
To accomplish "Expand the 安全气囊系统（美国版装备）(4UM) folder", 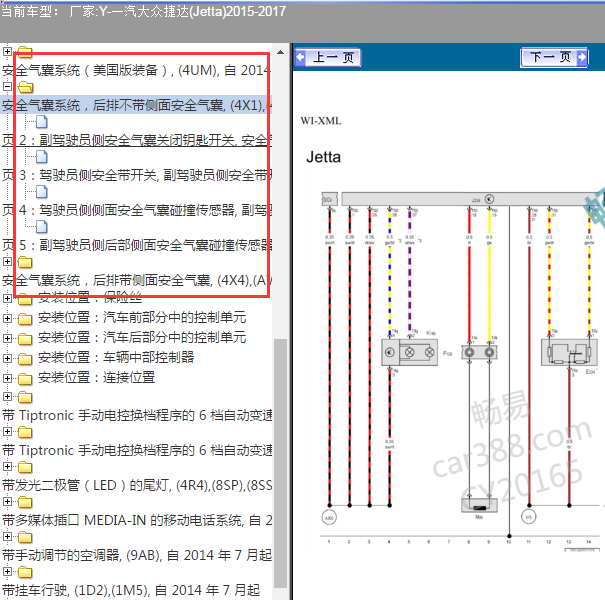I will pos(7,51).
